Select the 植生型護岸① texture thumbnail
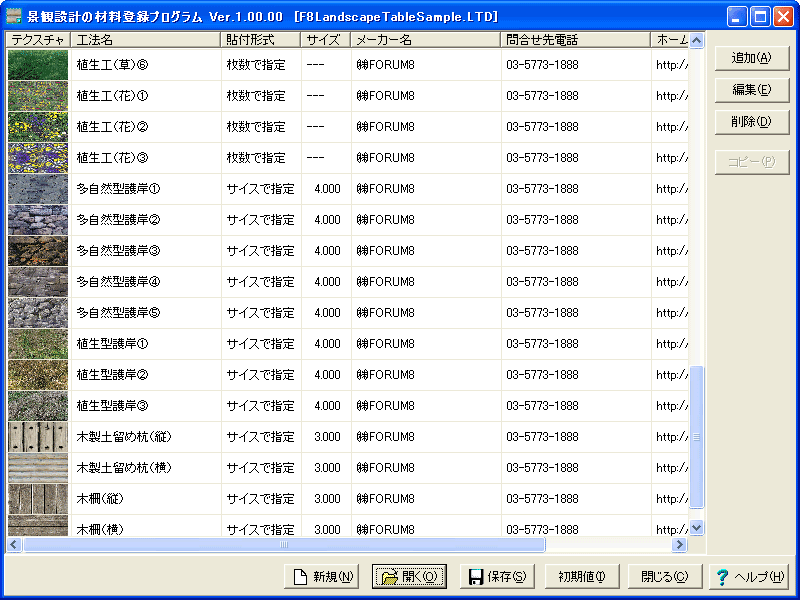The width and height of the screenshot is (800, 600). [x=38, y=344]
